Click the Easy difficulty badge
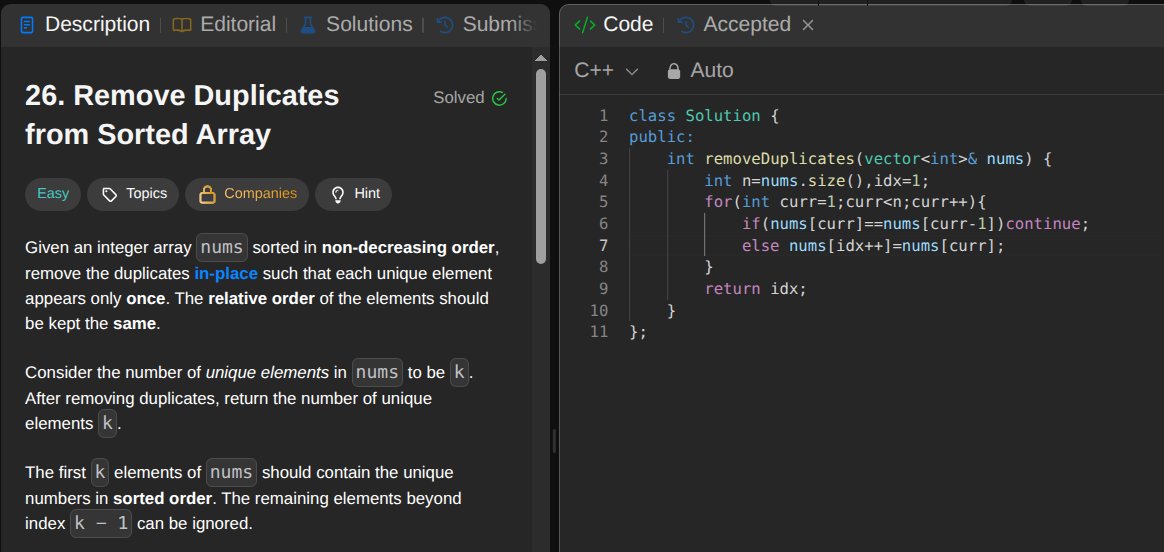 tap(53, 194)
